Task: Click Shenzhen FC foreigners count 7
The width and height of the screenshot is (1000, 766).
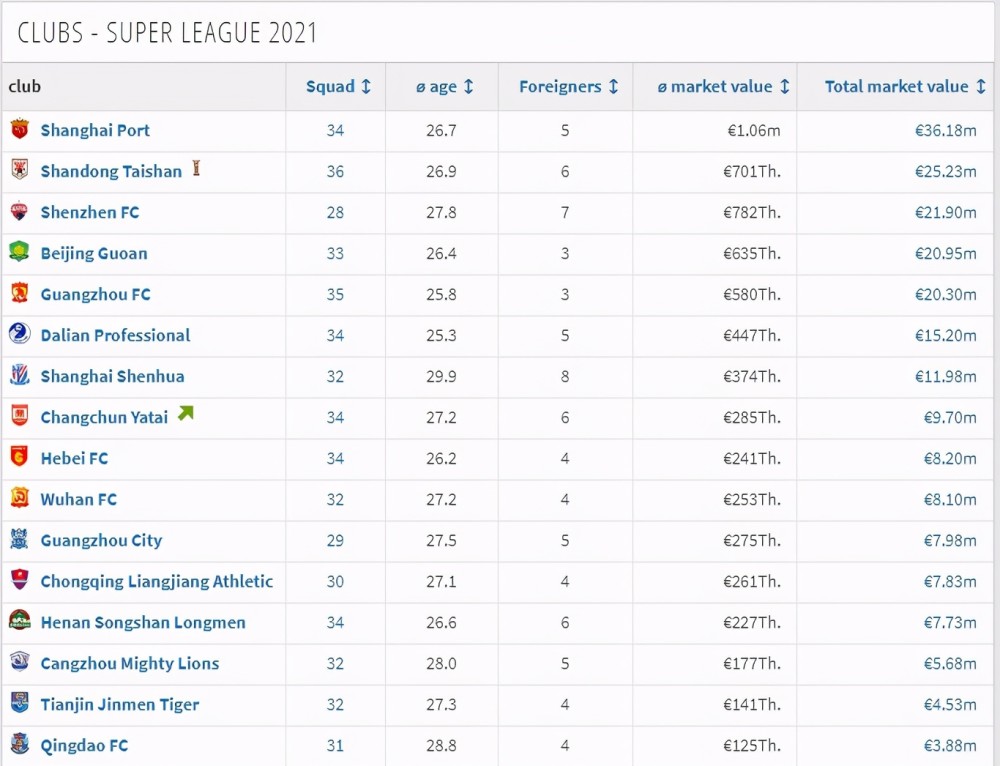Action: pos(565,212)
